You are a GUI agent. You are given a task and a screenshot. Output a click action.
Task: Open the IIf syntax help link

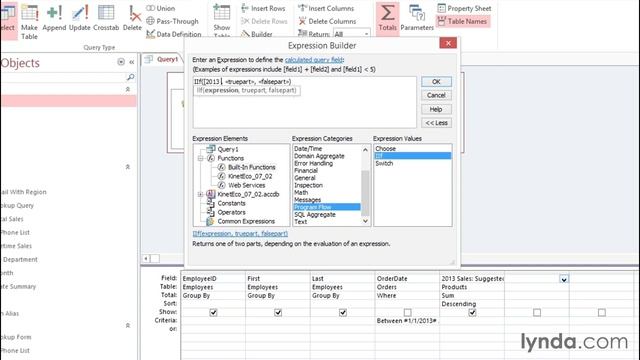tap(240, 233)
